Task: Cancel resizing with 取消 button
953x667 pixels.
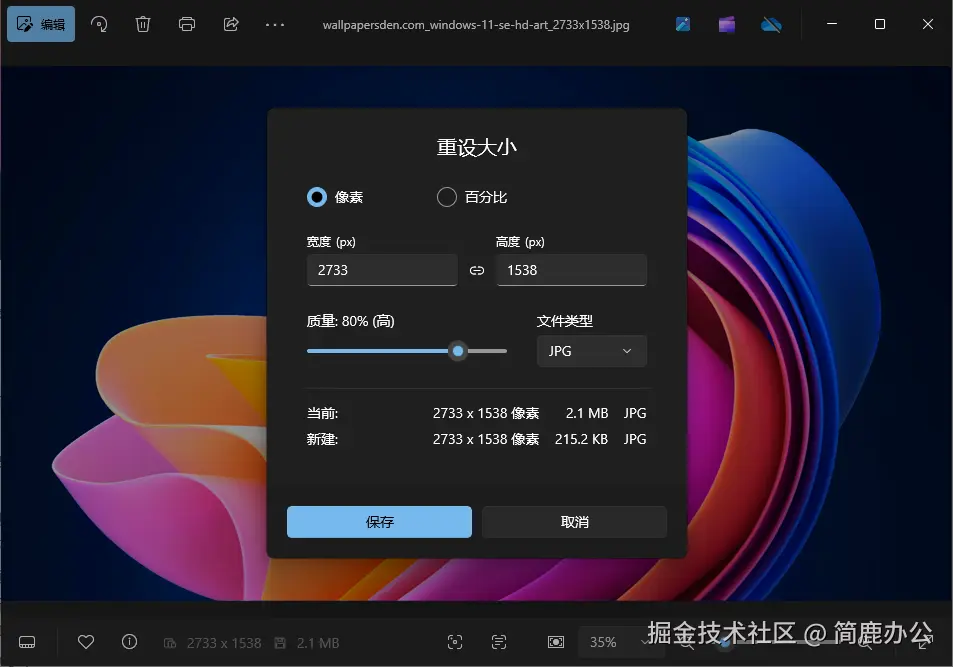Action: [x=574, y=521]
